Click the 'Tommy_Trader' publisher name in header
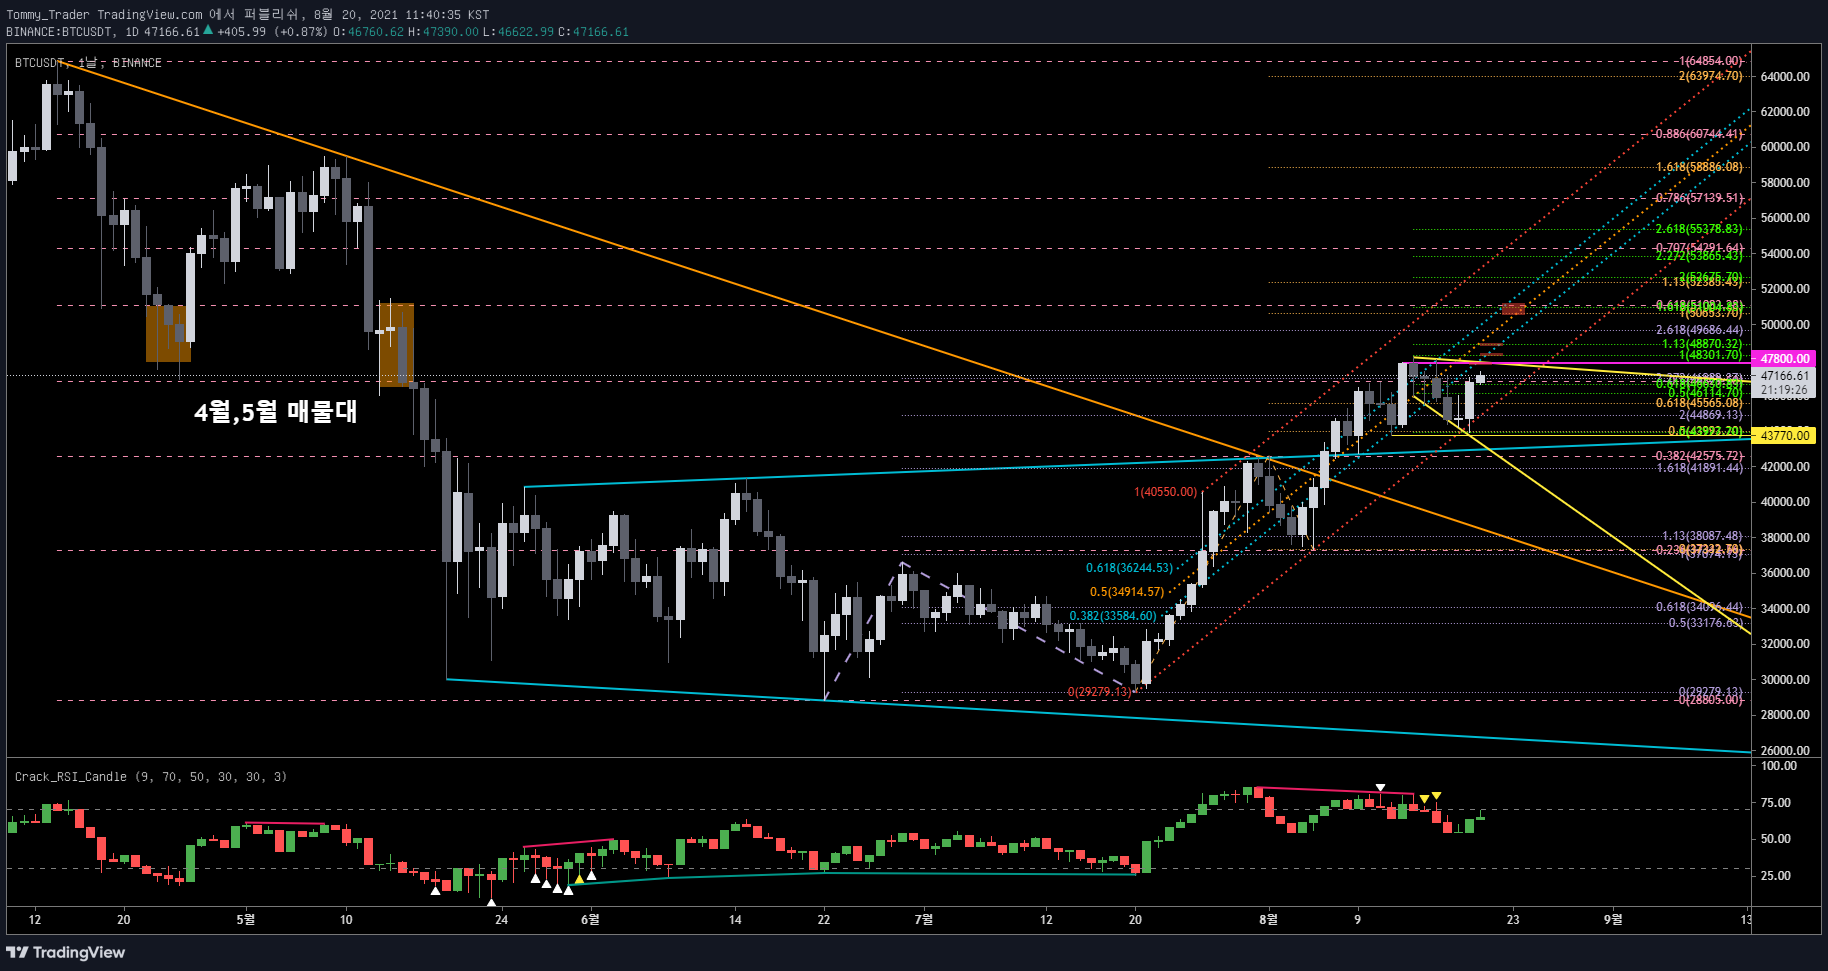Viewport: 1828px width, 971px height. tap(48, 14)
